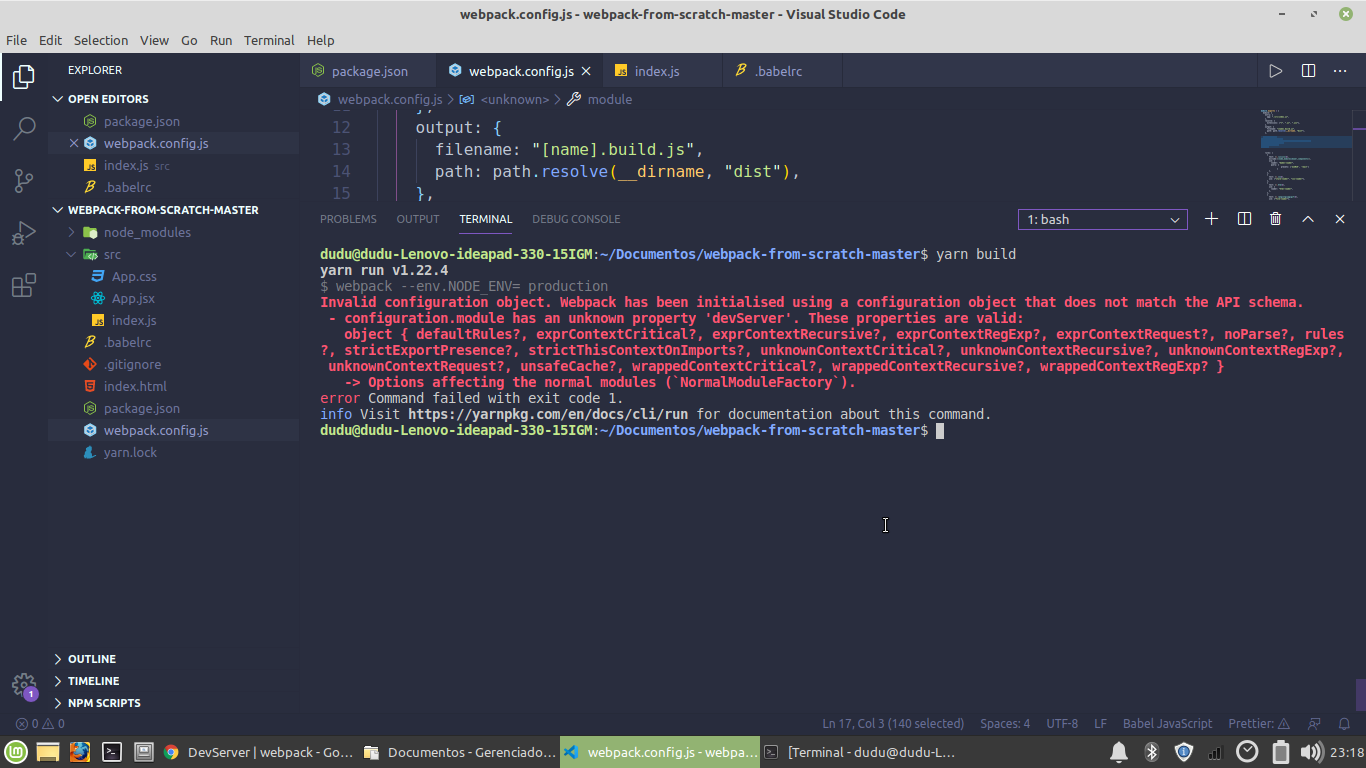Open Prettier status bar item

coord(1260,723)
